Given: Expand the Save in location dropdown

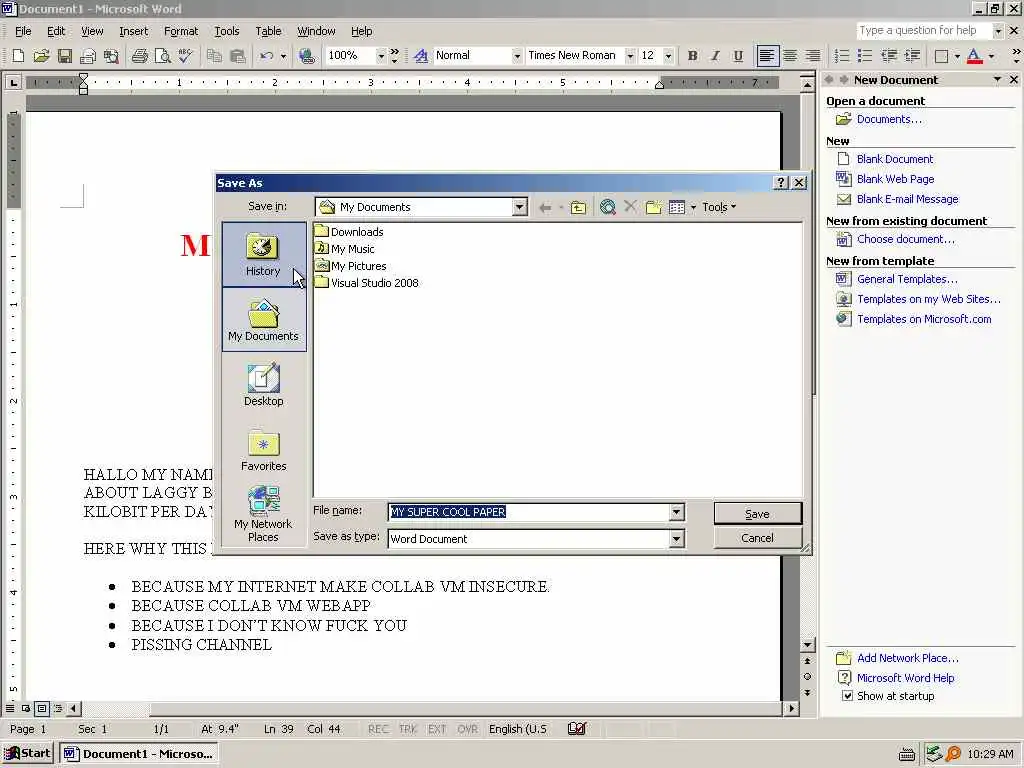Looking at the screenshot, I should (519, 207).
